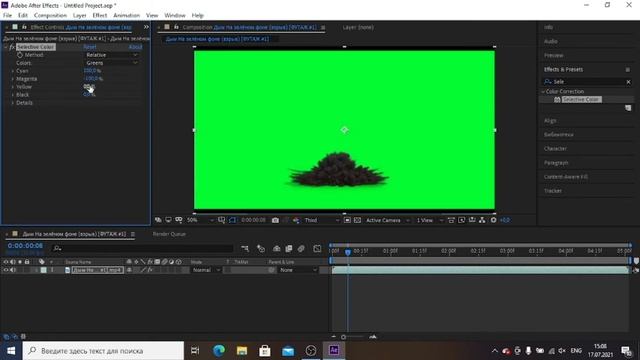Open the Content-Aware Fill panel

pos(566,177)
